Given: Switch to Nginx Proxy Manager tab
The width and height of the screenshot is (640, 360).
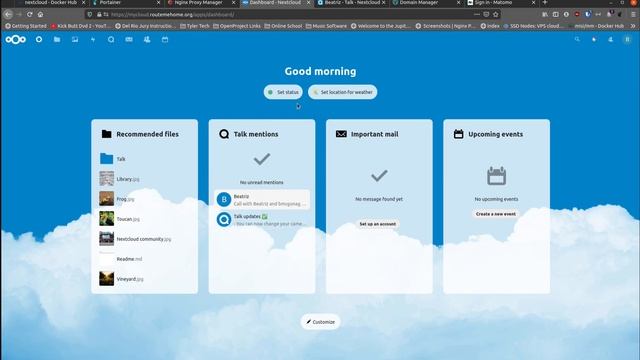Looking at the screenshot, I should point(201,3).
